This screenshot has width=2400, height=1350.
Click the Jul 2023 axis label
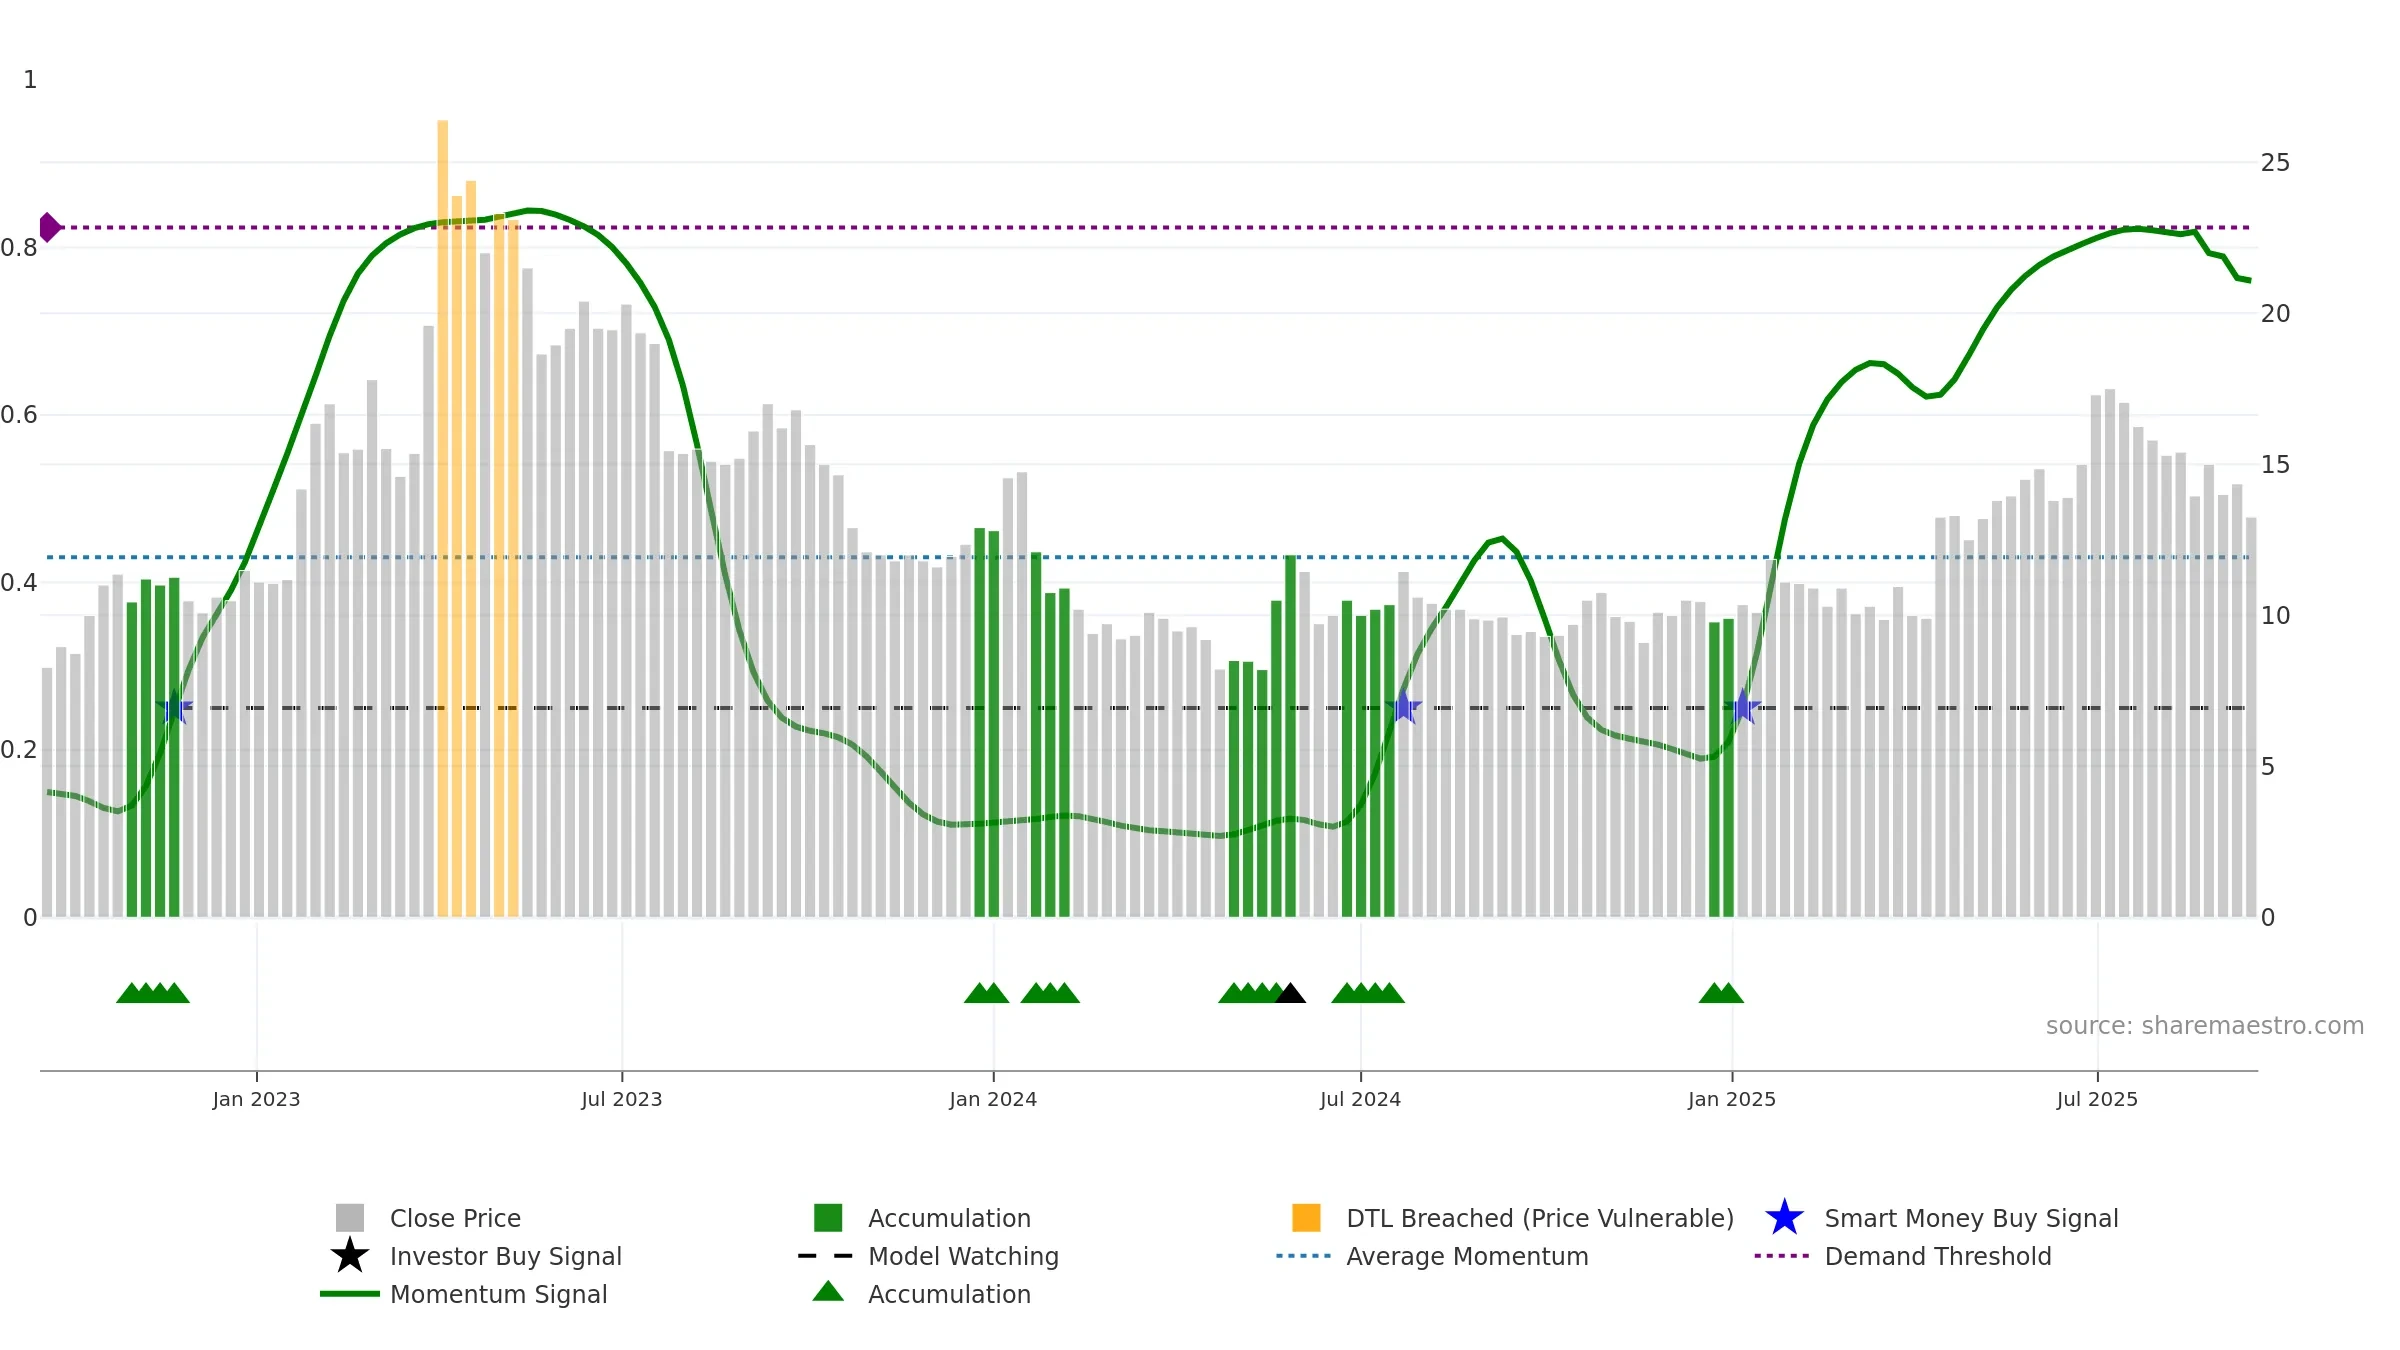622,1100
